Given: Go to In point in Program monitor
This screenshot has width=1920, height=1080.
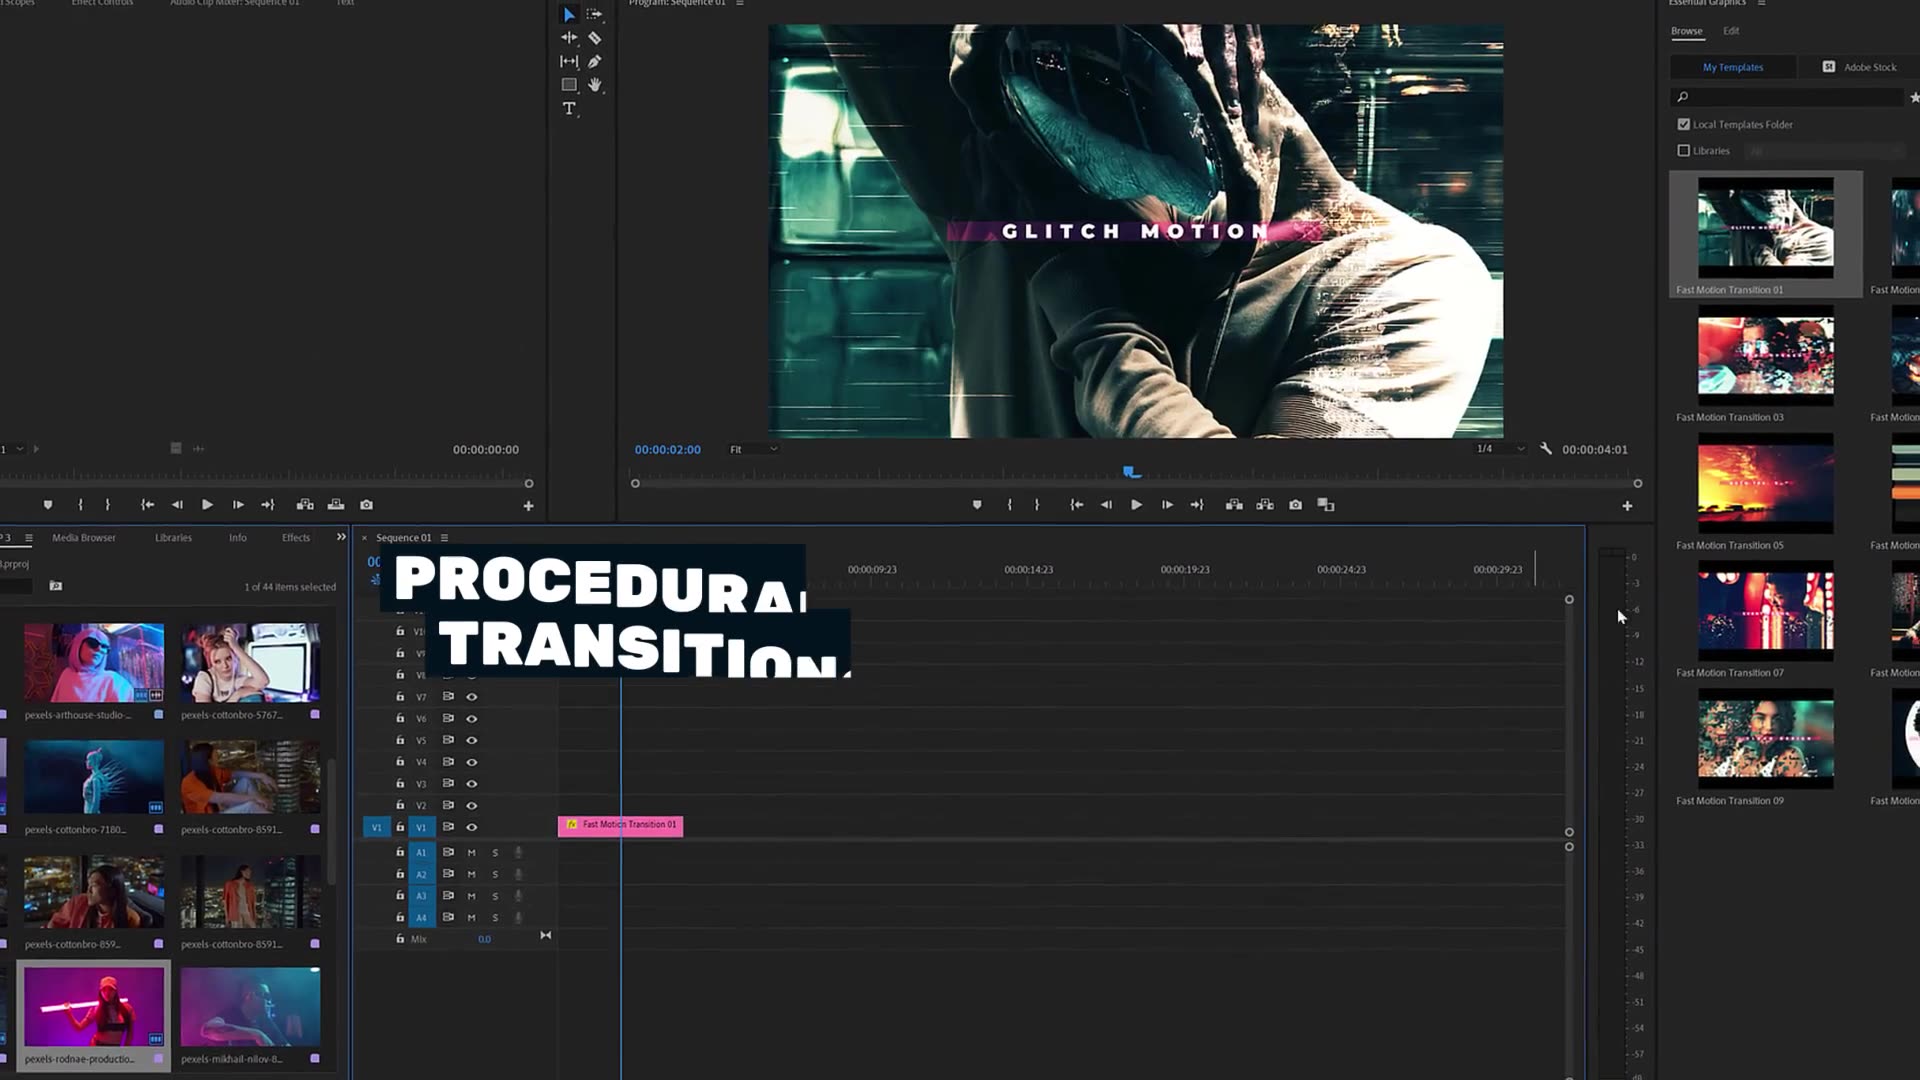Looking at the screenshot, I should [1077, 505].
